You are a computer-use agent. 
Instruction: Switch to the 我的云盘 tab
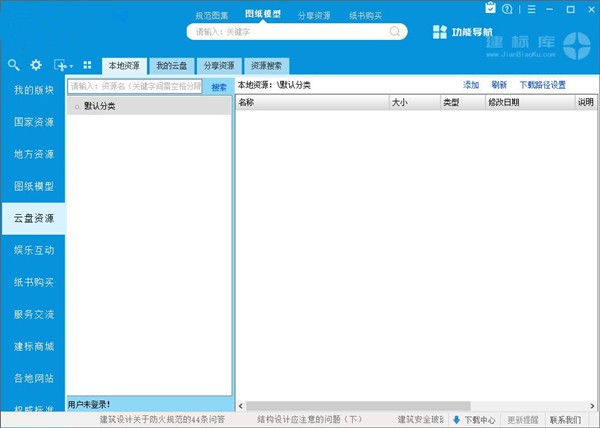point(171,65)
